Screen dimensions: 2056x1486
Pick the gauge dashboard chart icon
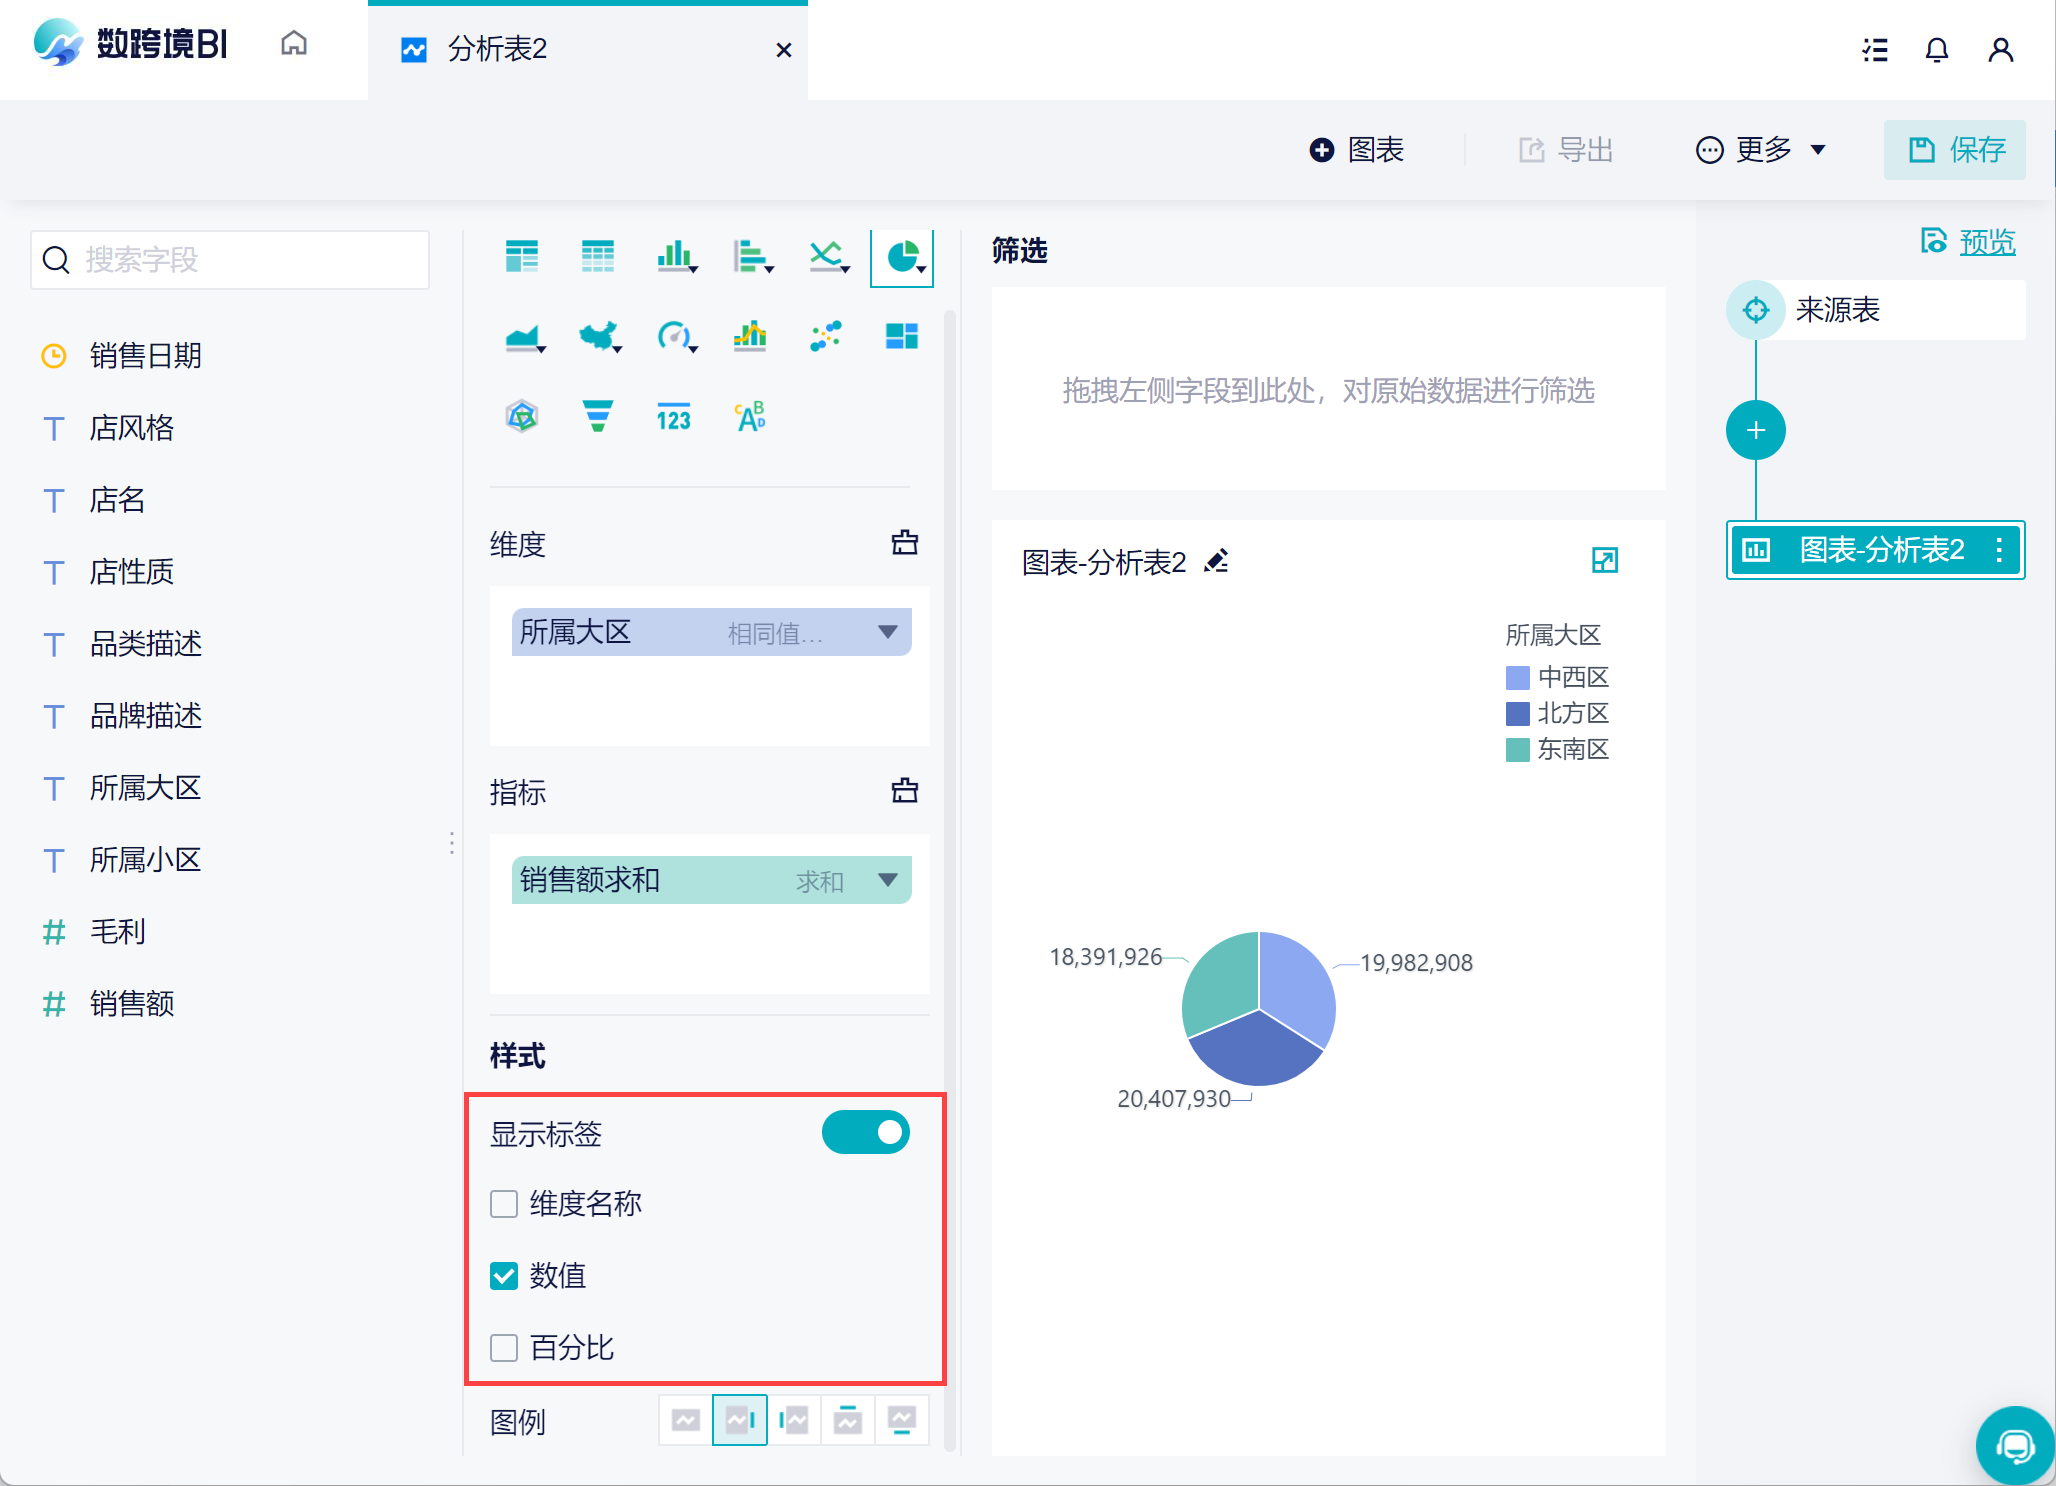pyautogui.click(x=674, y=337)
